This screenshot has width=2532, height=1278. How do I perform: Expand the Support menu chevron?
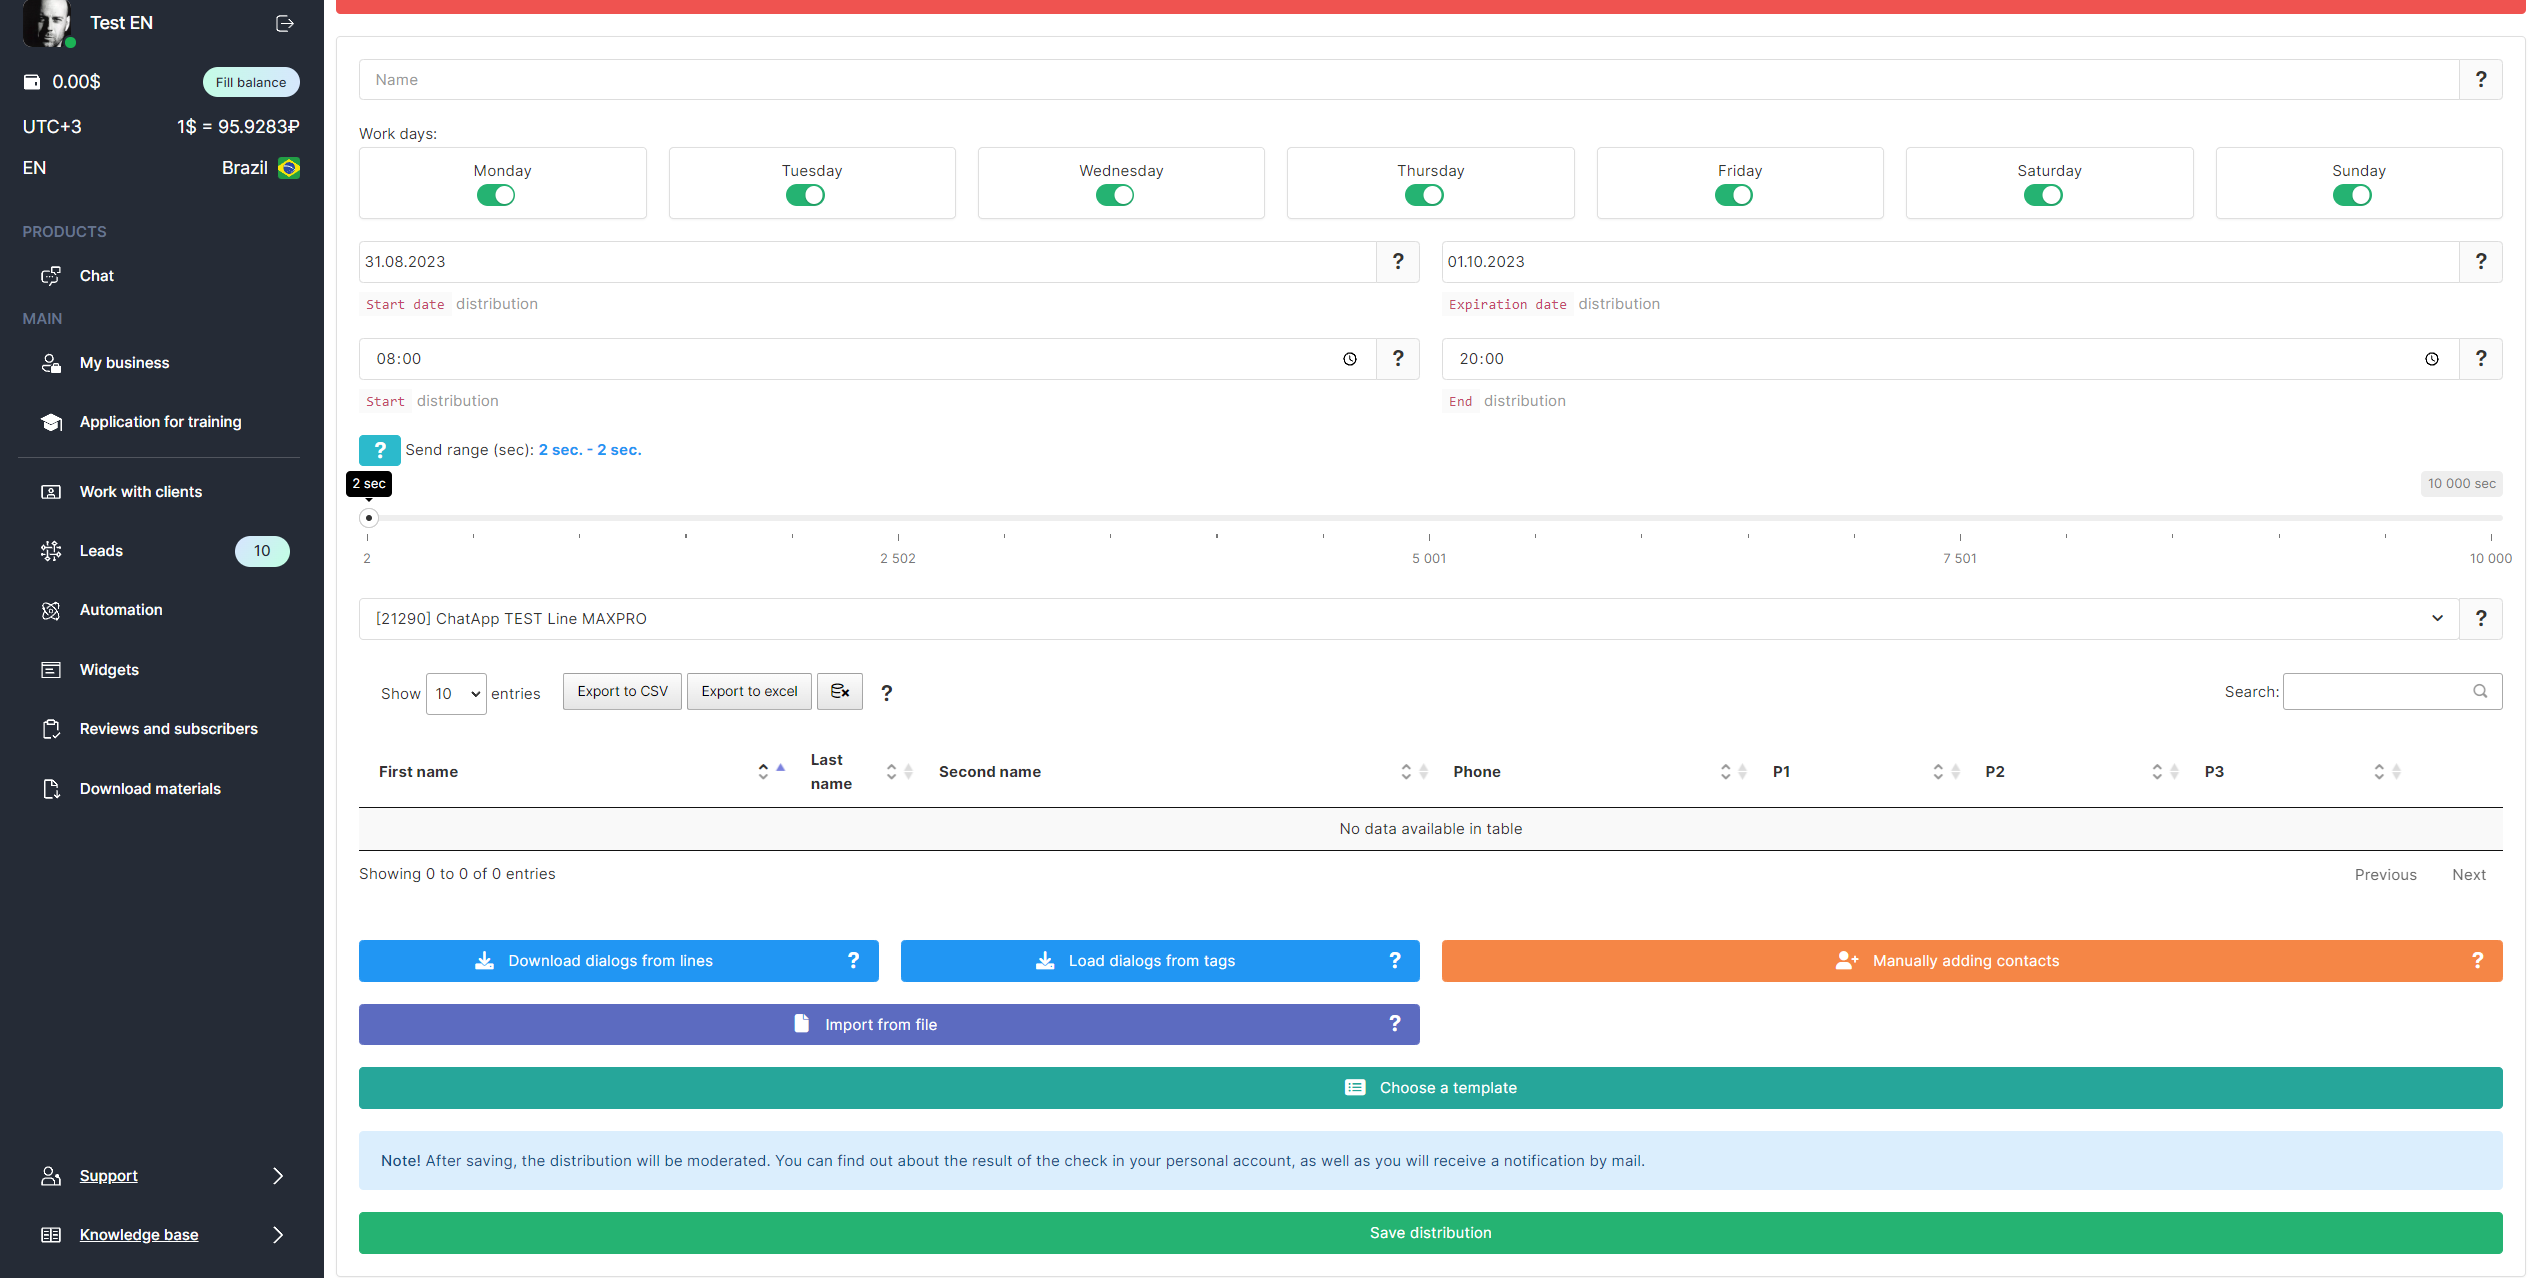pos(278,1176)
